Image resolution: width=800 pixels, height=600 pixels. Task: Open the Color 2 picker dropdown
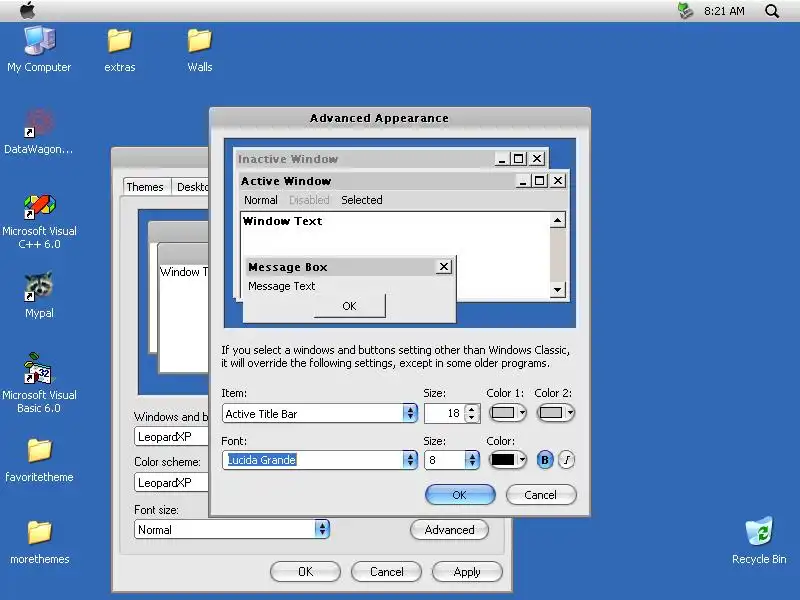point(556,413)
